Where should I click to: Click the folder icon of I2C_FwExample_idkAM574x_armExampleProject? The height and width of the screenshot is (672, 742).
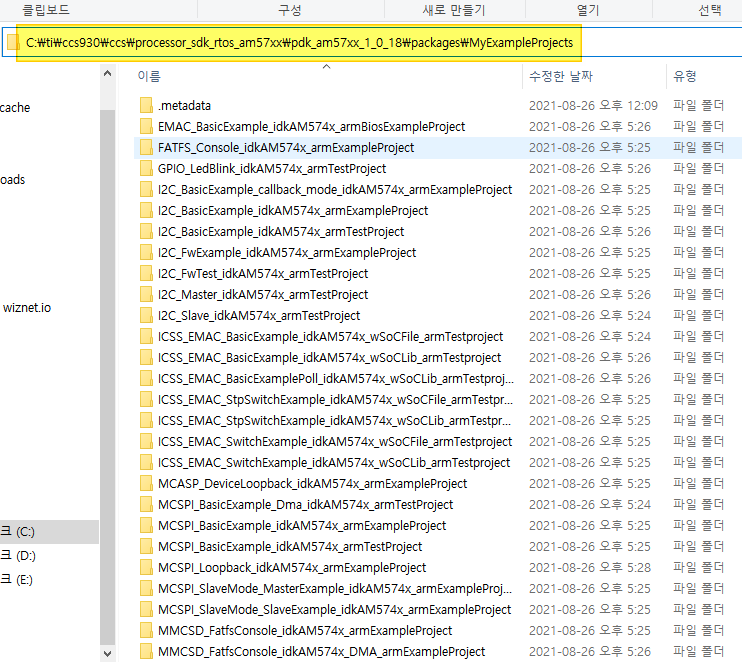146,252
